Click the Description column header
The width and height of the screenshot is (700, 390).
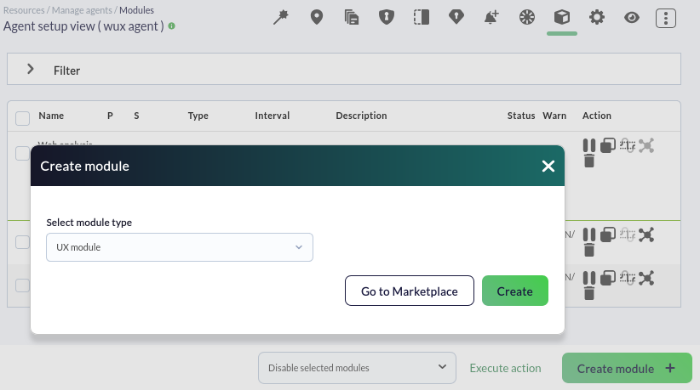coord(361,116)
